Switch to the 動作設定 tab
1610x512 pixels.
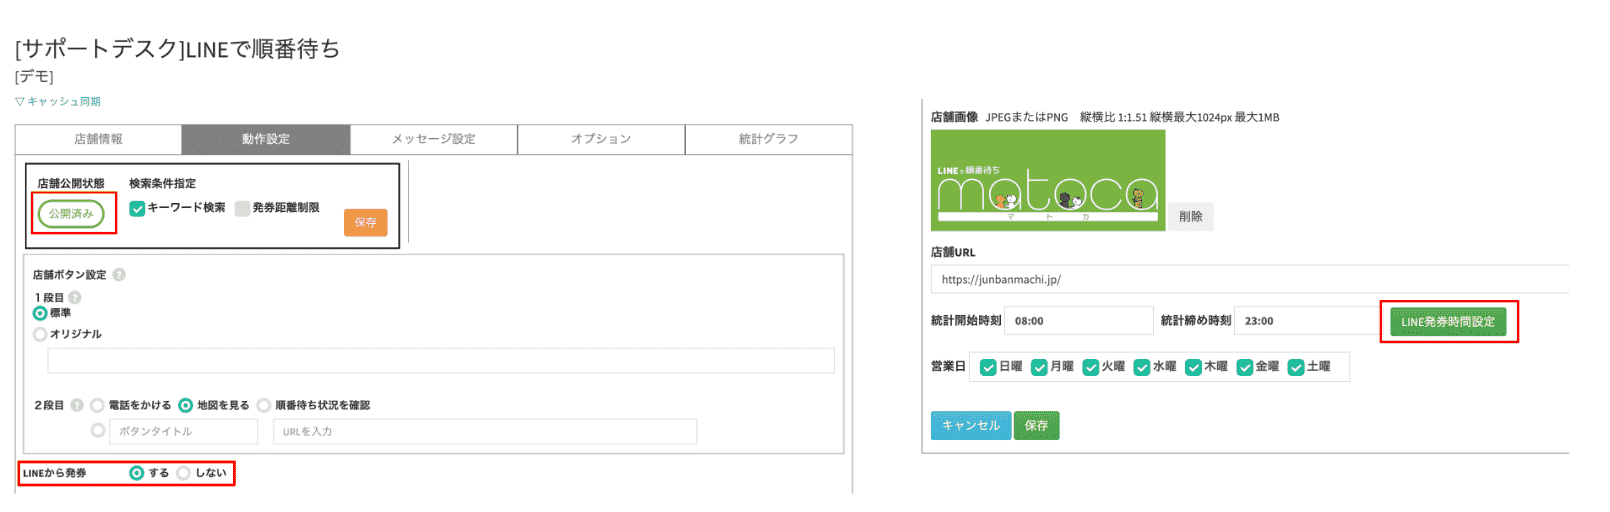[x=266, y=139]
